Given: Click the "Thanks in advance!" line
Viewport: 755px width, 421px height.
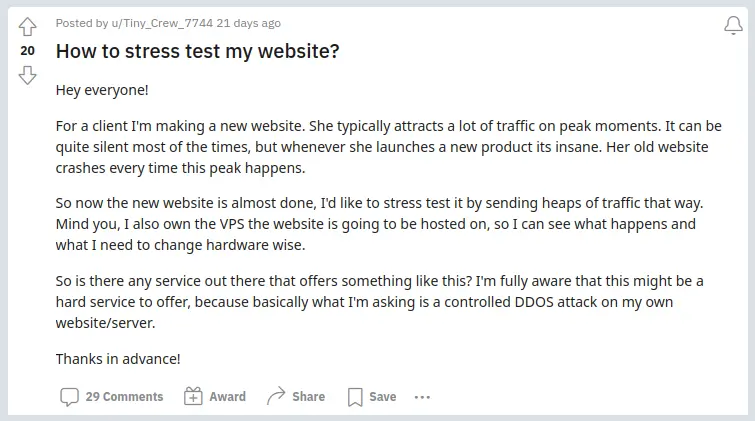Looking at the screenshot, I should [118, 359].
